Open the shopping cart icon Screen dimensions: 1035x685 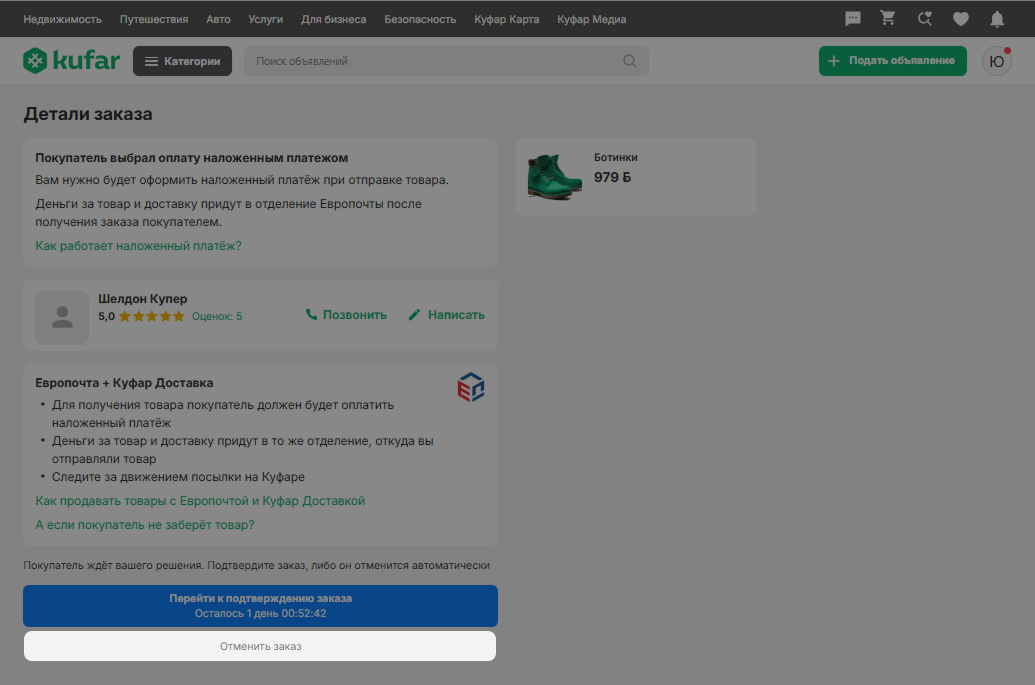point(888,18)
